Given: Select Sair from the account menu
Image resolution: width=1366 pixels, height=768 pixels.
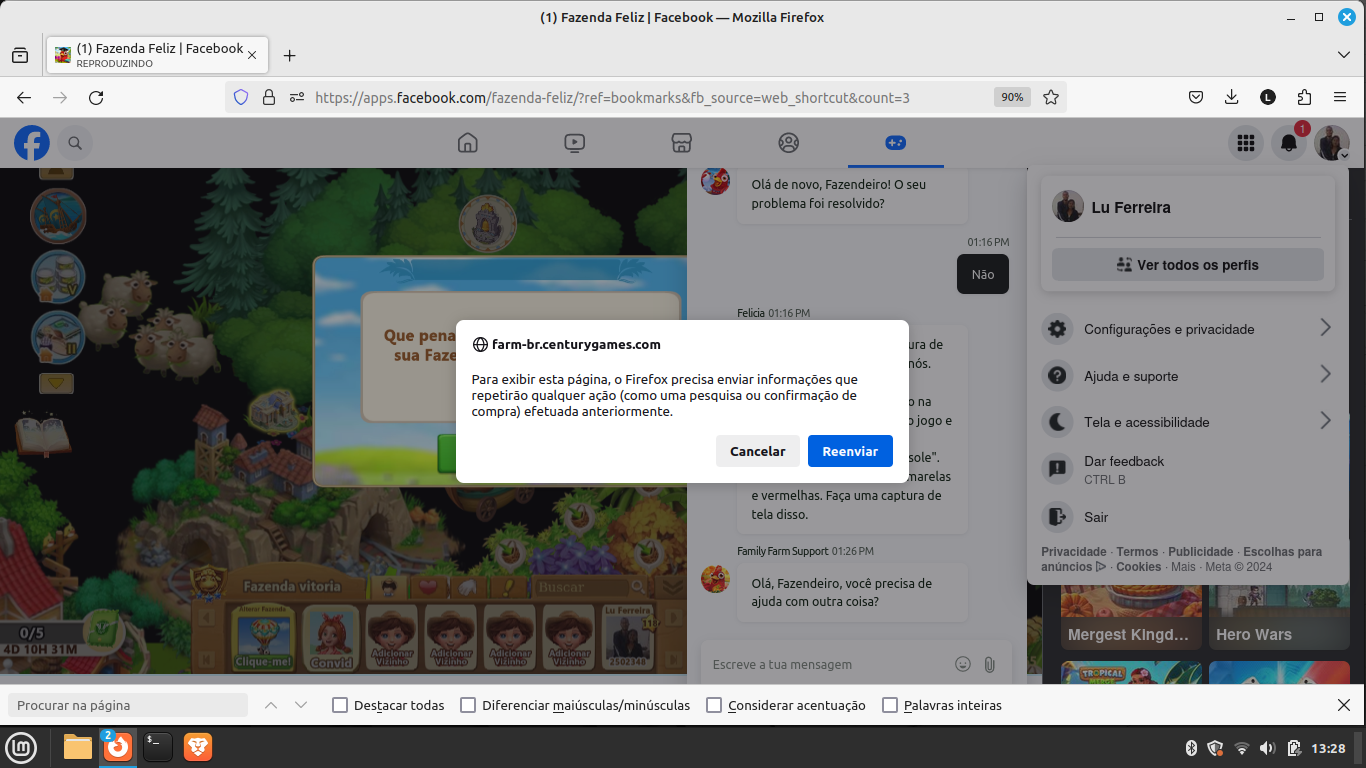Looking at the screenshot, I should (x=1096, y=517).
